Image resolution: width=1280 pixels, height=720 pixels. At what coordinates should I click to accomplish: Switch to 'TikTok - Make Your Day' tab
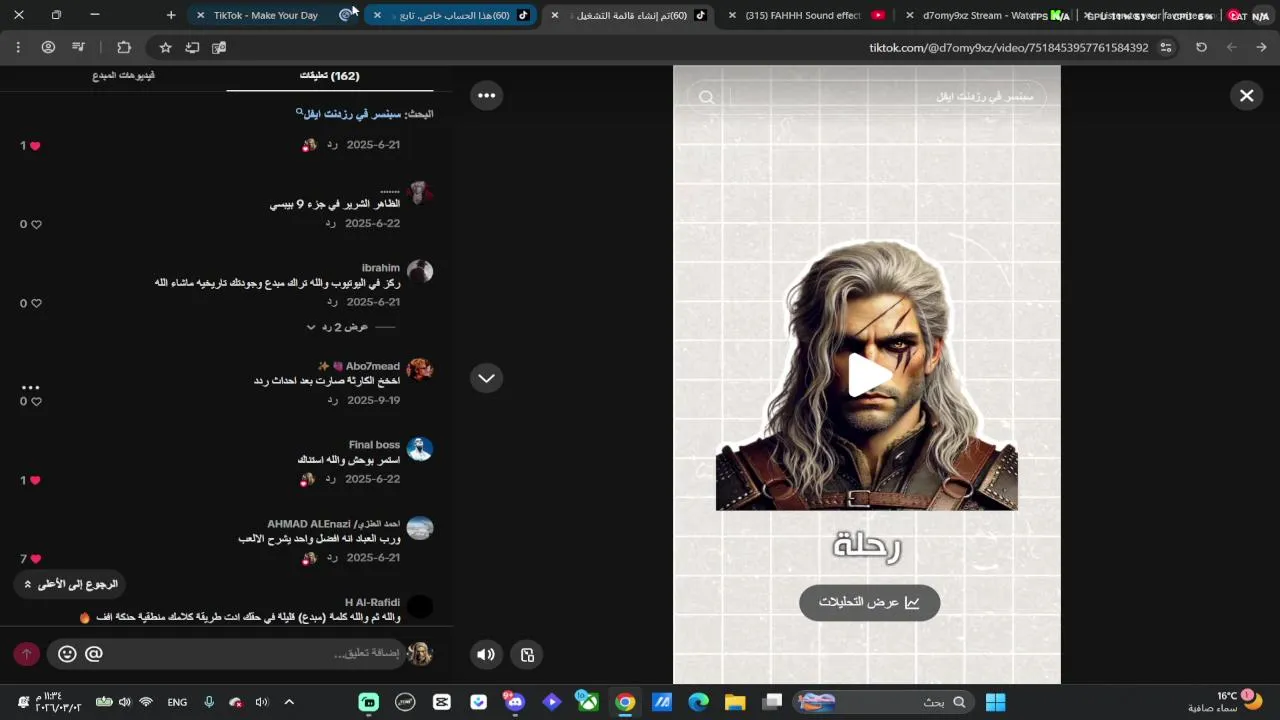click(x=273, y=15)
